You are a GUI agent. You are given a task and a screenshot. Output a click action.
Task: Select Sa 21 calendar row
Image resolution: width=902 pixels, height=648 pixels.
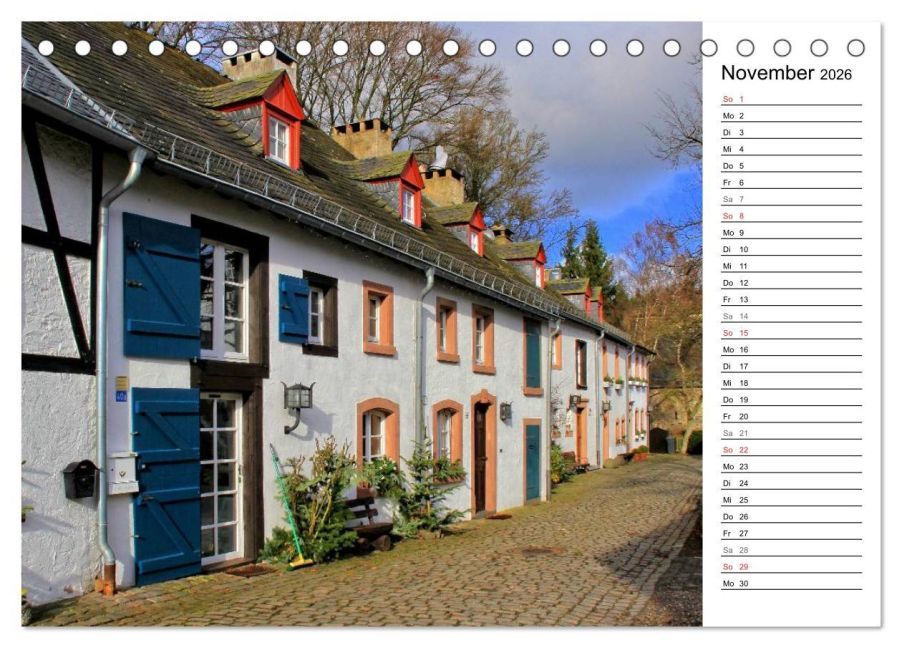(792, 433)
